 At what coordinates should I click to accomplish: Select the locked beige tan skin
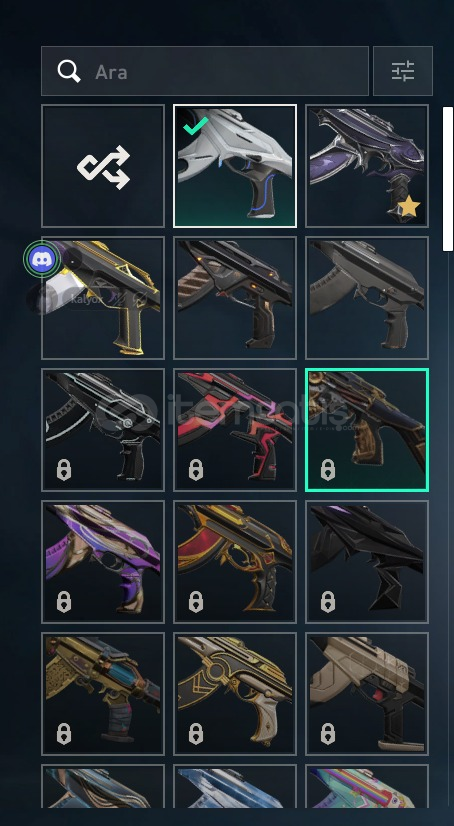(x=367, y=694)
